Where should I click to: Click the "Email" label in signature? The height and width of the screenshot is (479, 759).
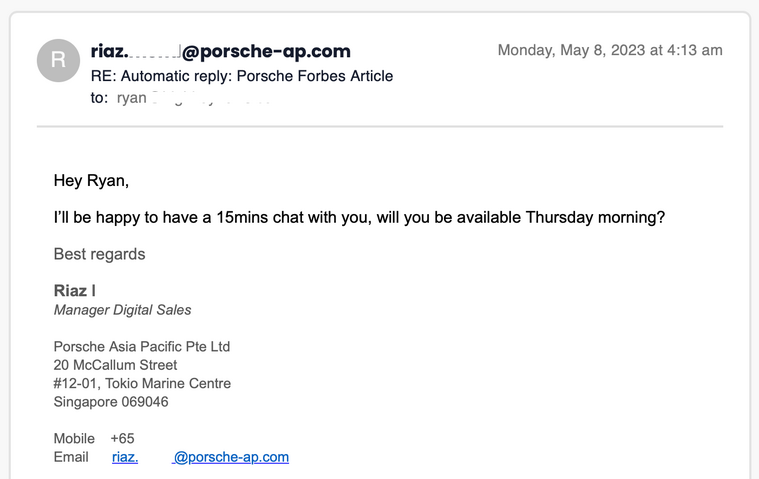[70, 457]
